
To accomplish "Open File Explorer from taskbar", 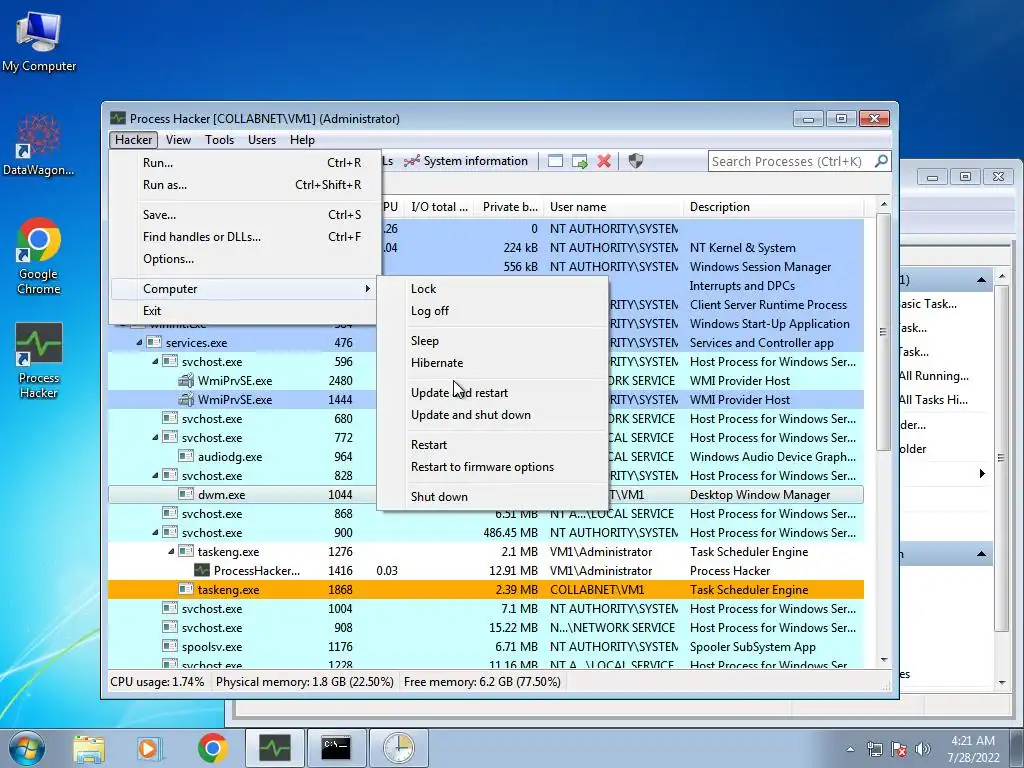I will (x=89, y=748).
